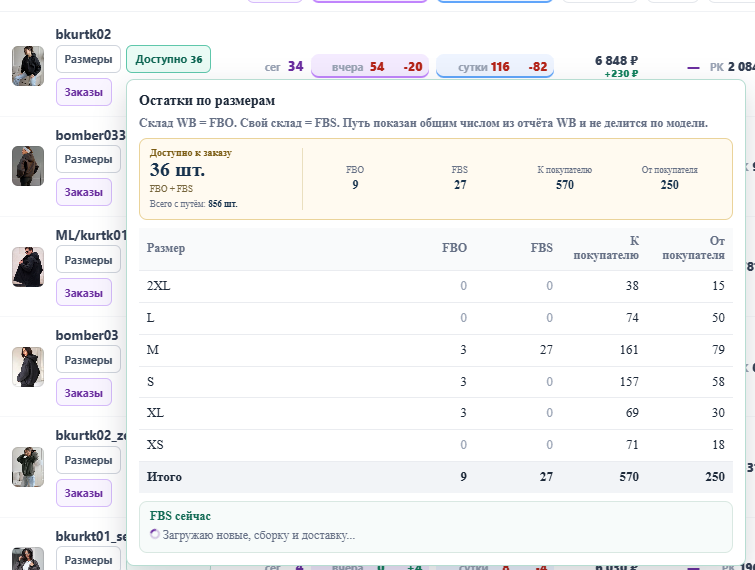Click the Размер column header
The height and width of the screenshot is (570, 755).
pos(166,248)
